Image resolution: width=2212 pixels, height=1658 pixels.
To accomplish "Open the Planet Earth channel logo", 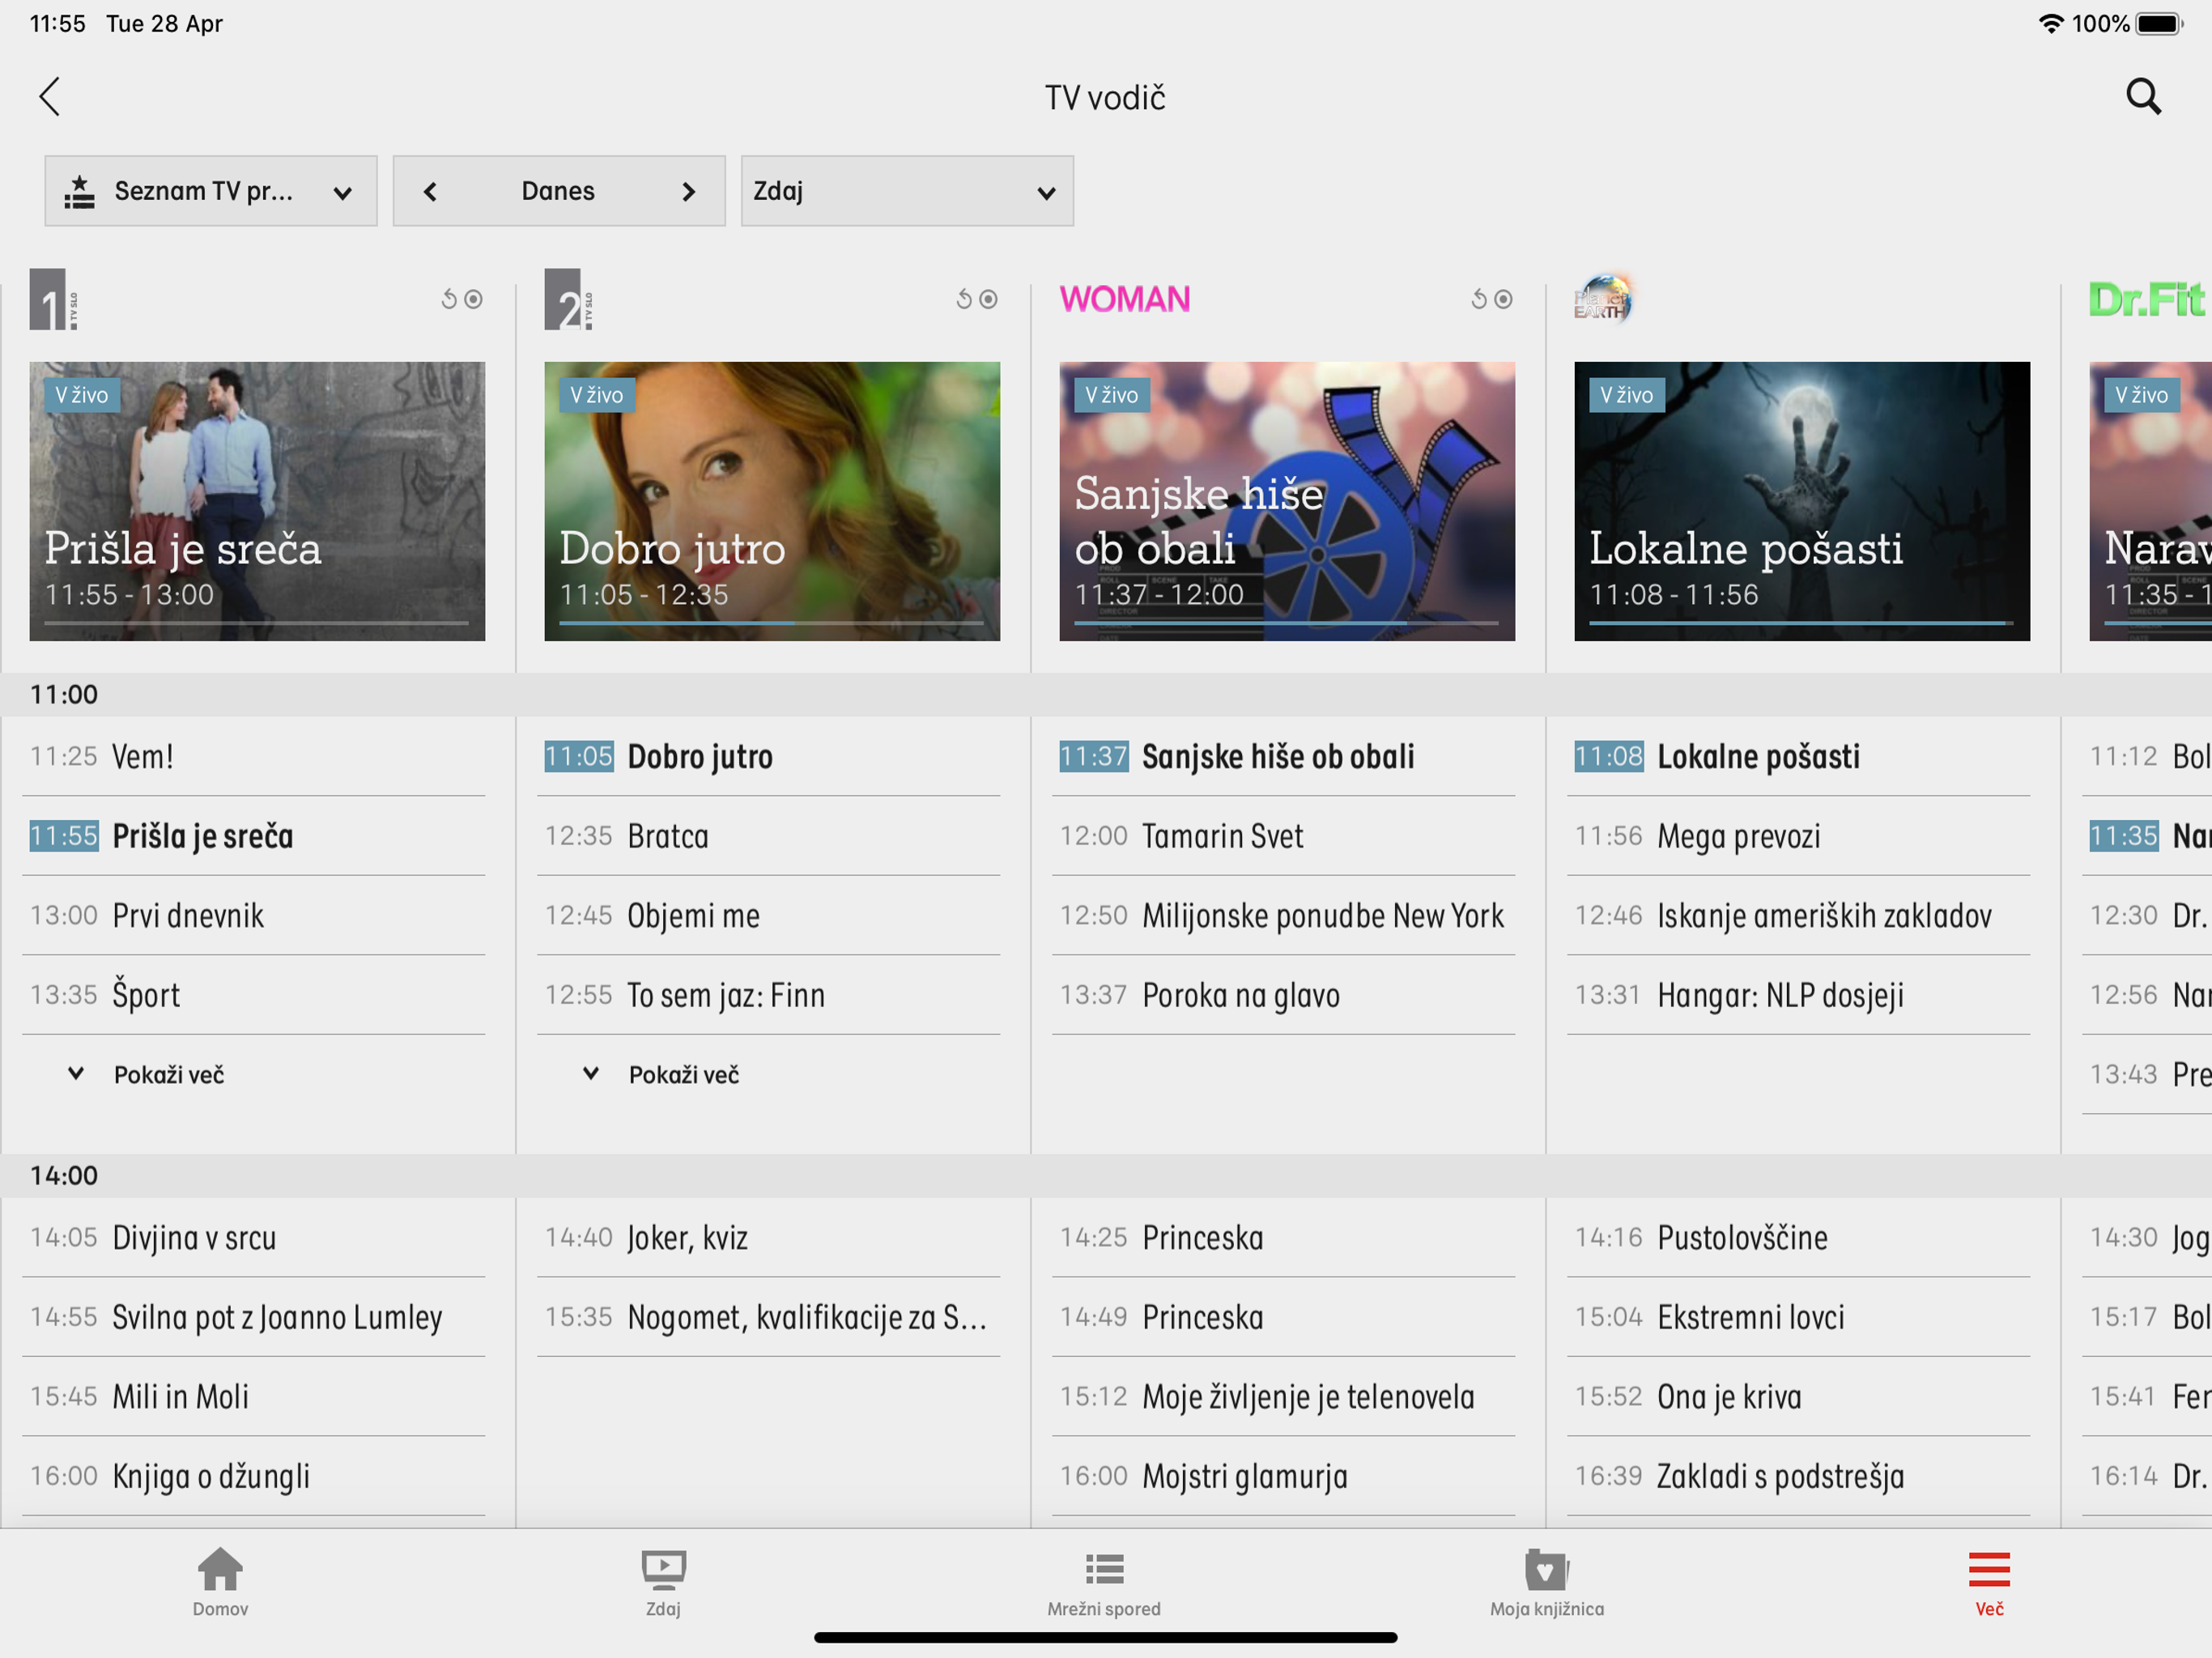I will [x=1603, y=299].
